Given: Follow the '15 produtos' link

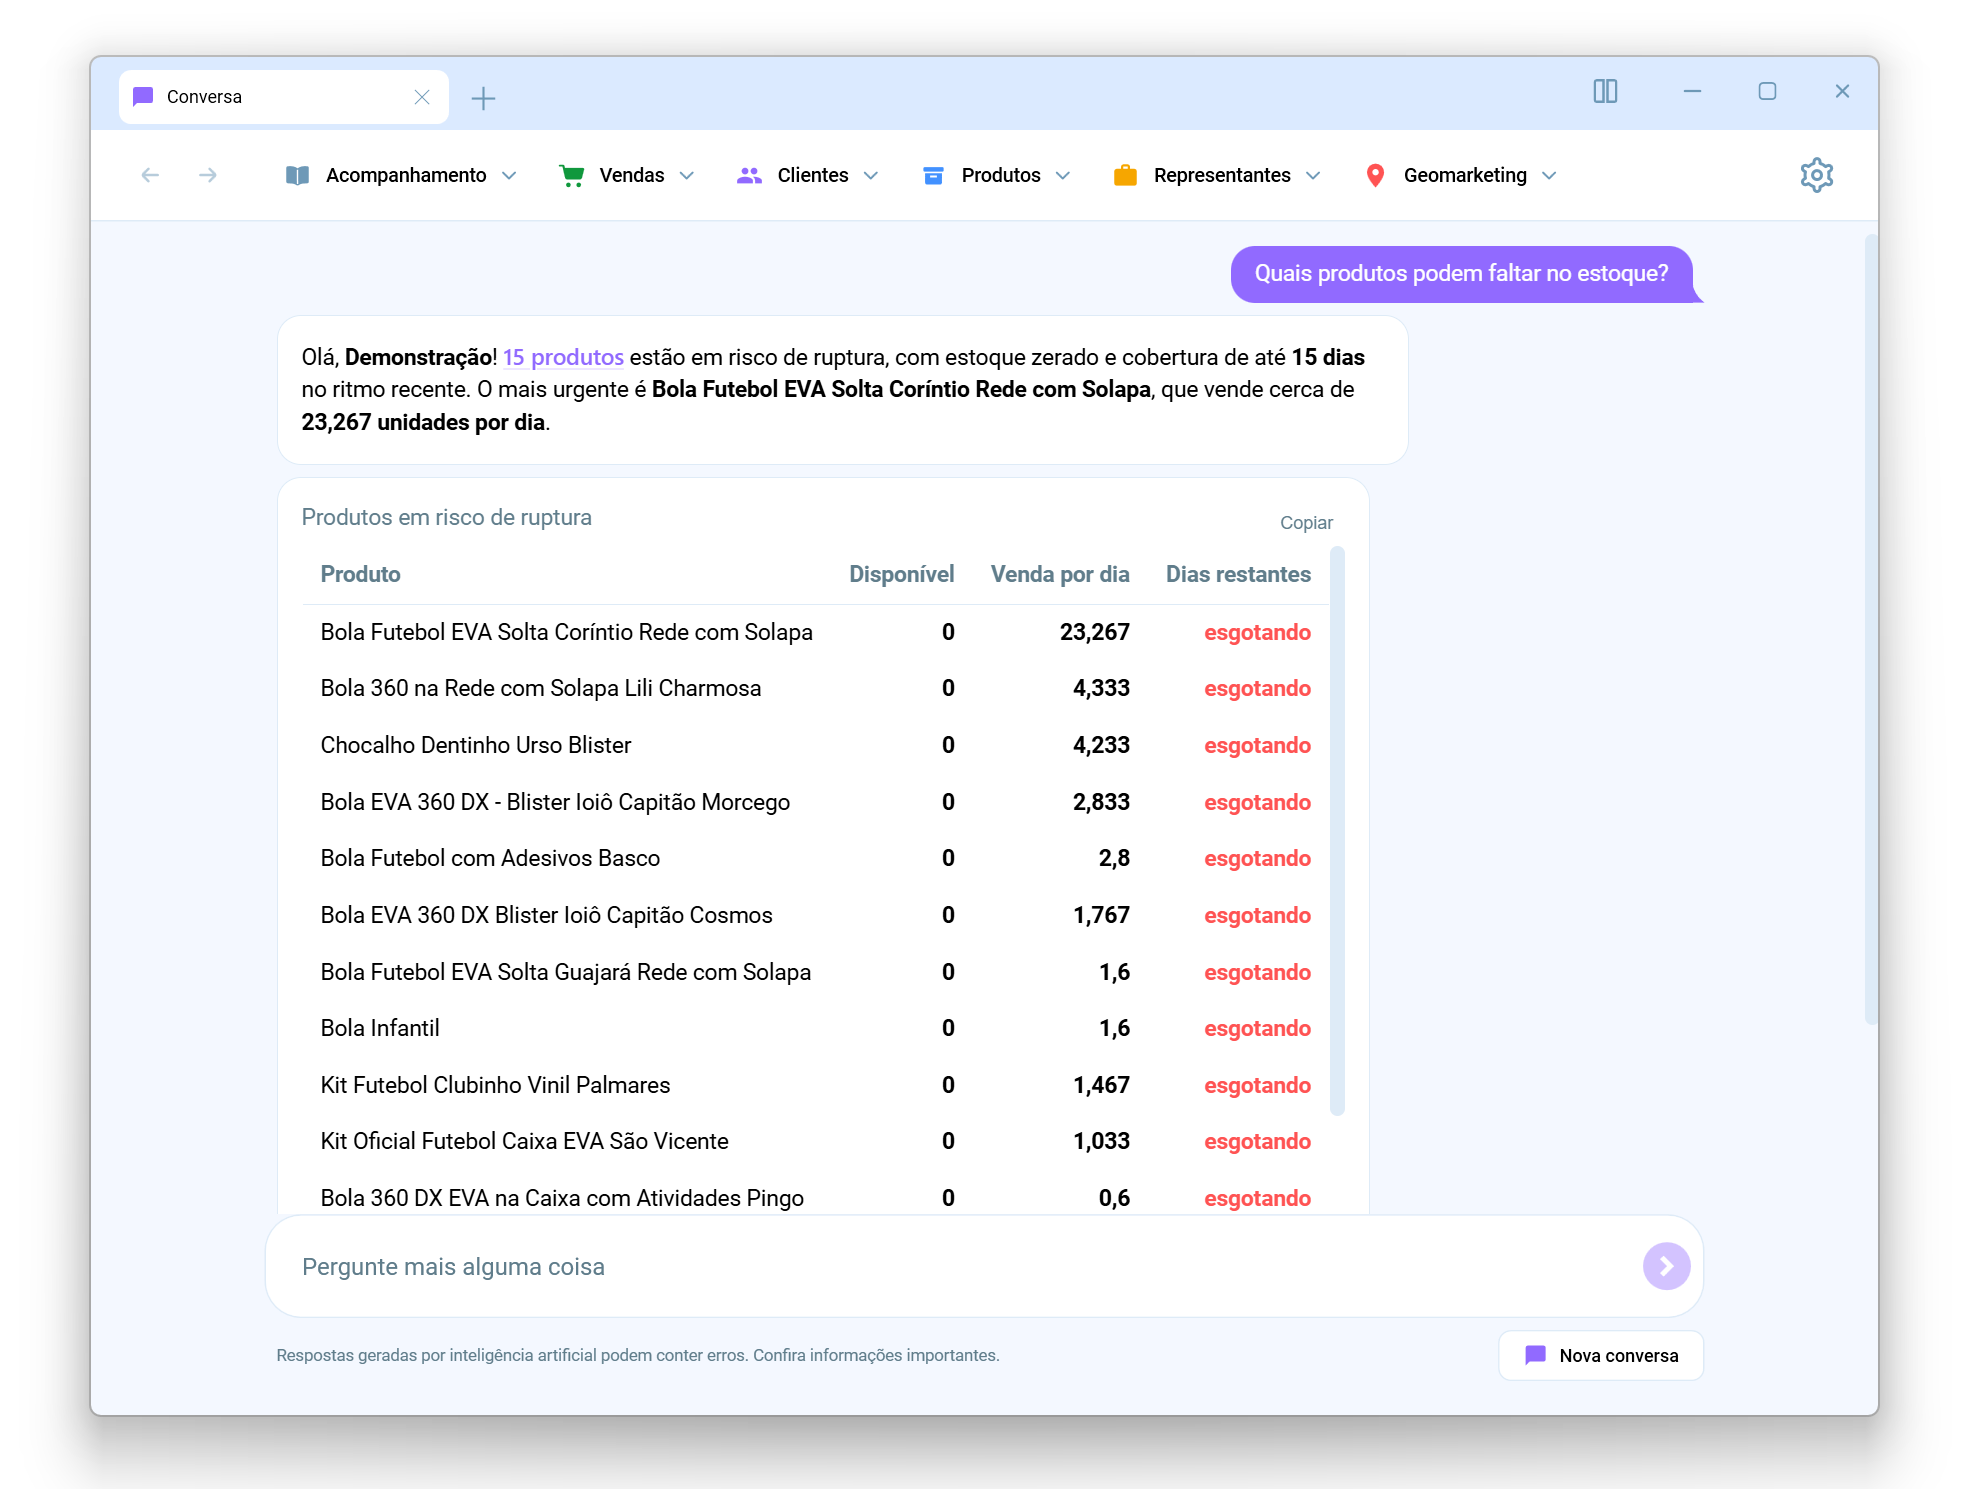Looking at the screenshot, I should [563, 357].
